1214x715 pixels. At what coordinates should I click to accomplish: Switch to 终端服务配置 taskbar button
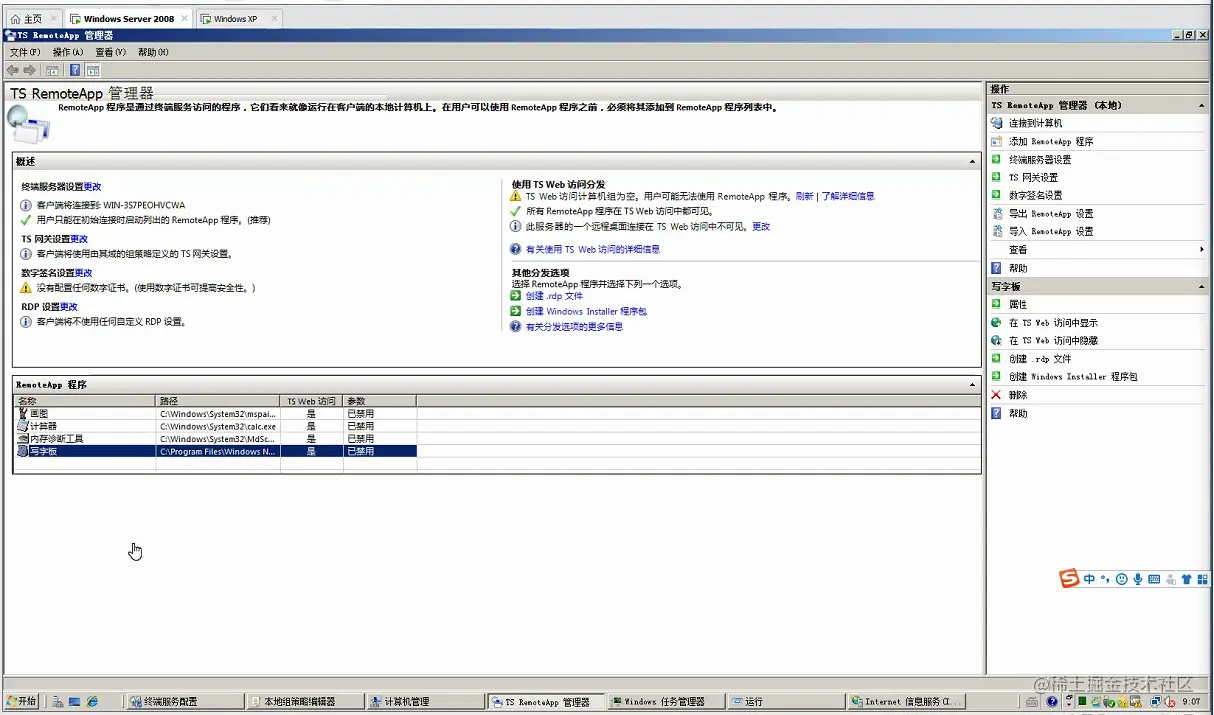point(186,702)
